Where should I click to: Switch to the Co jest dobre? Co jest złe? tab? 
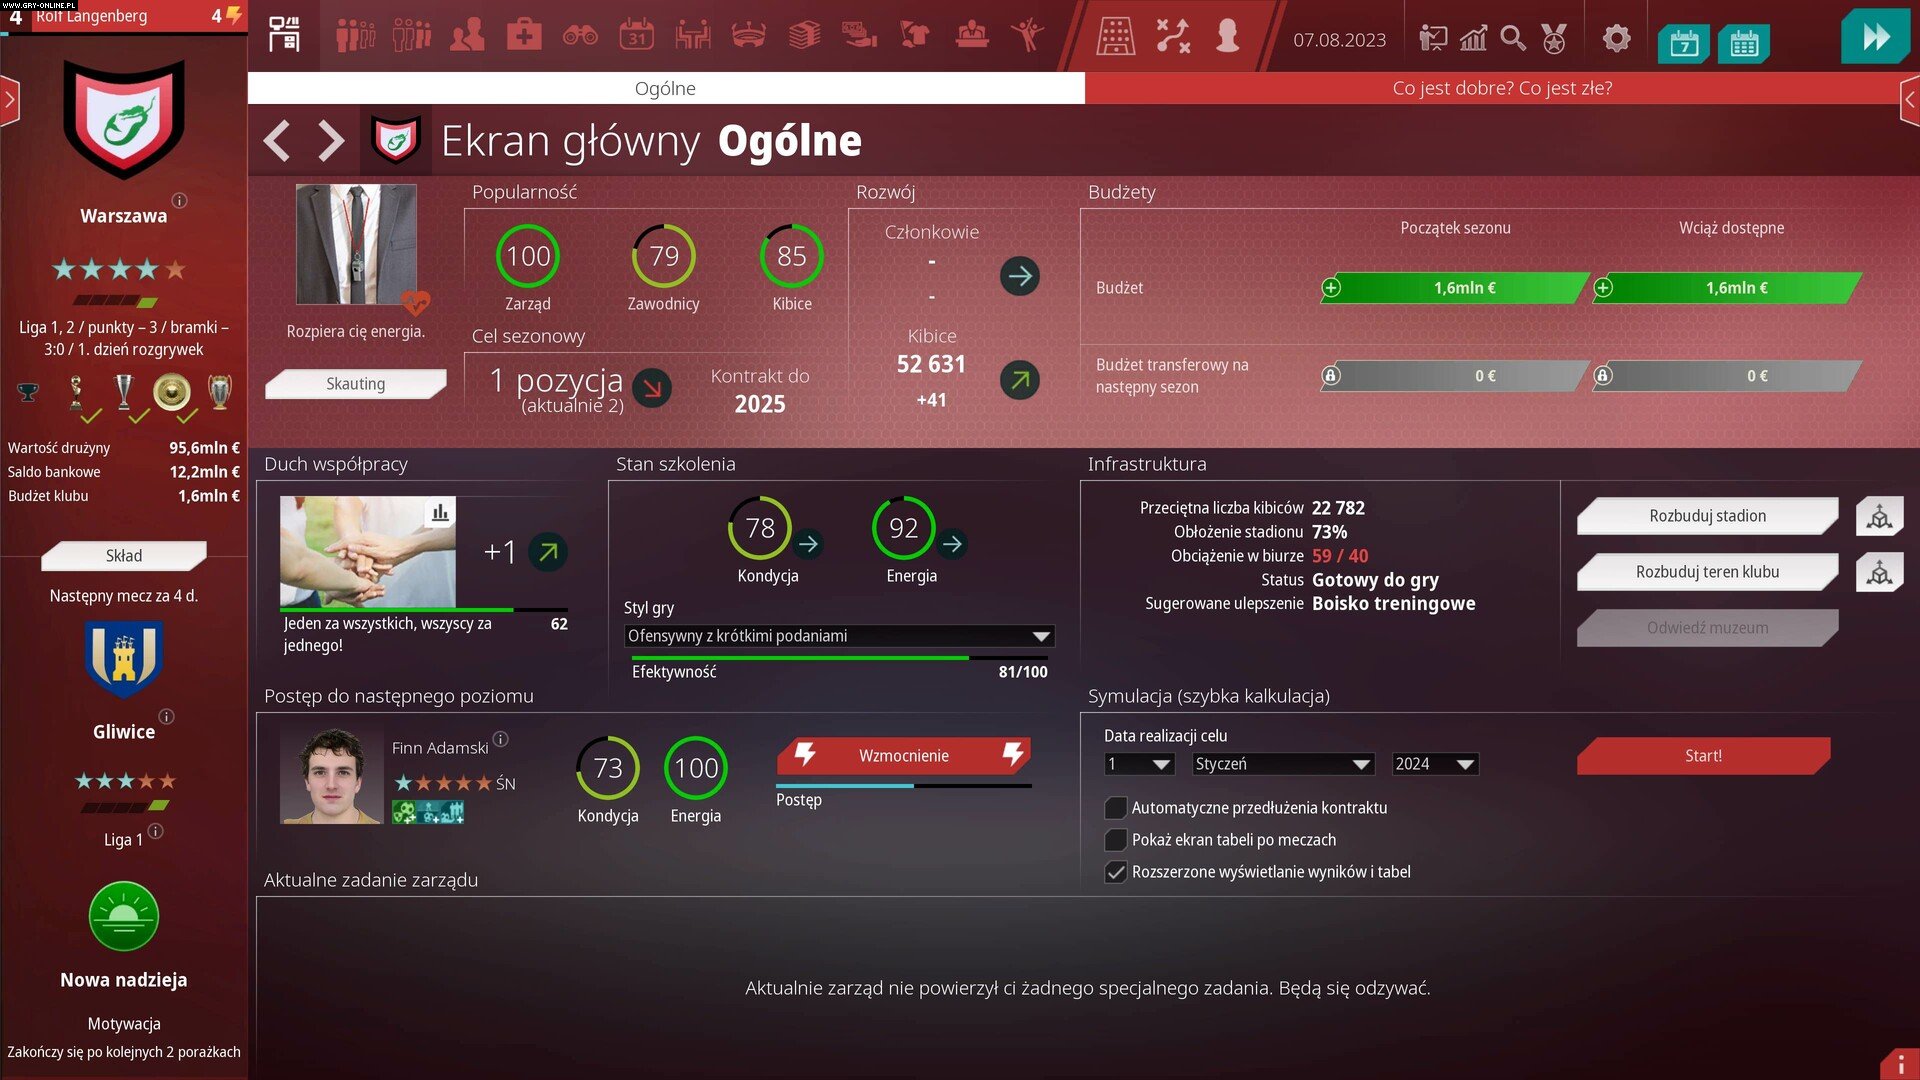pyautogui.click(x=1503, y=88)
